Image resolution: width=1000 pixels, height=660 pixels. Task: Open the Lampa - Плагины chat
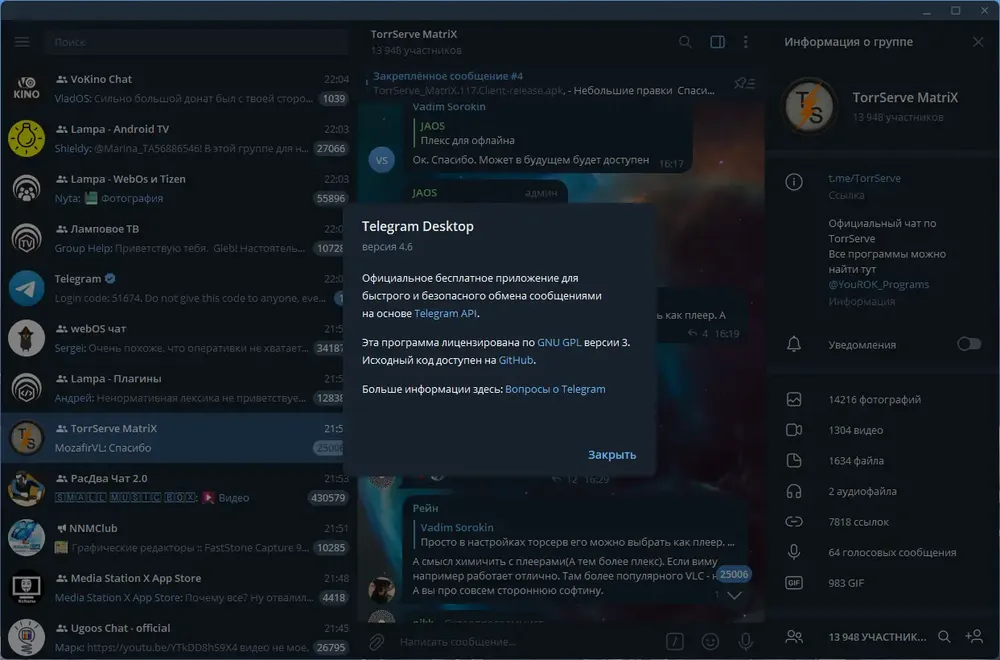coord(173,388)
